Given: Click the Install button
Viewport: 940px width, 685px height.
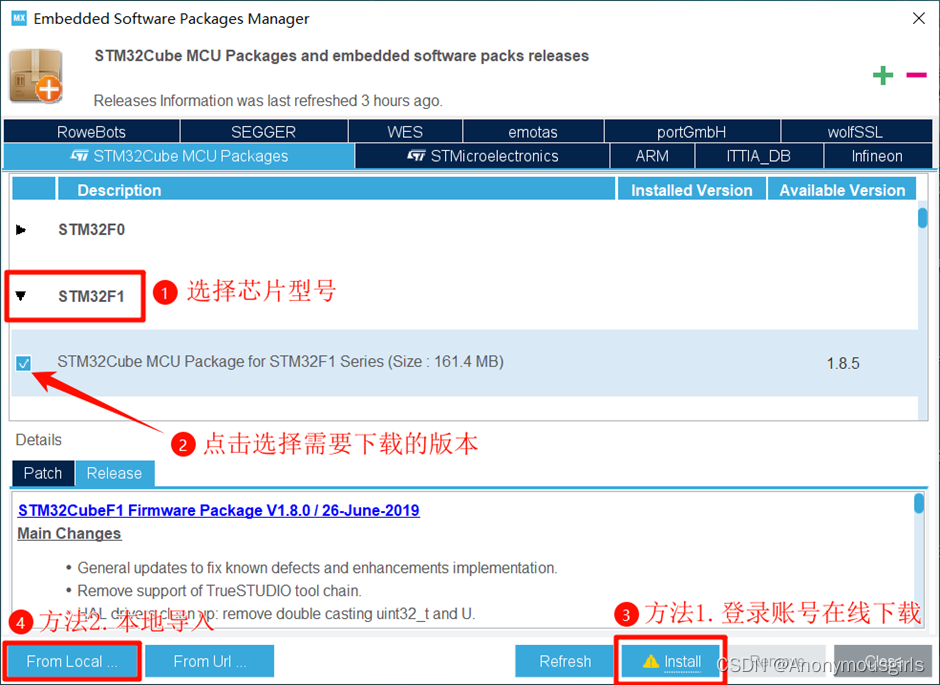Looking at the screenshot, I should (x=671, y=661).
